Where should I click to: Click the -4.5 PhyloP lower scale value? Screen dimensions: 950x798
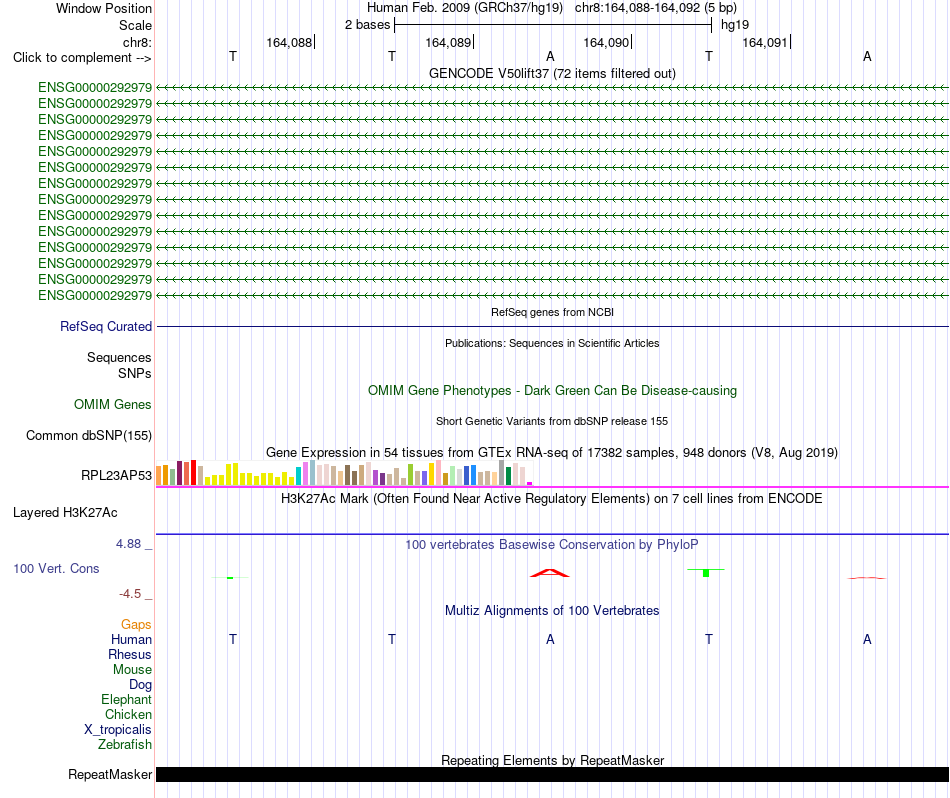pyautogui.click(x=130, y=594)
